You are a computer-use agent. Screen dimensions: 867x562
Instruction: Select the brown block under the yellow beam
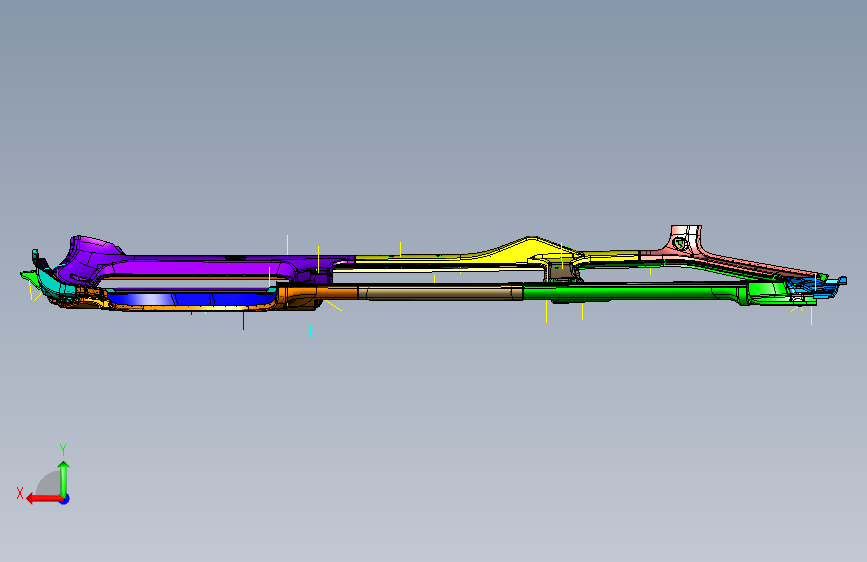click(562, 272)
